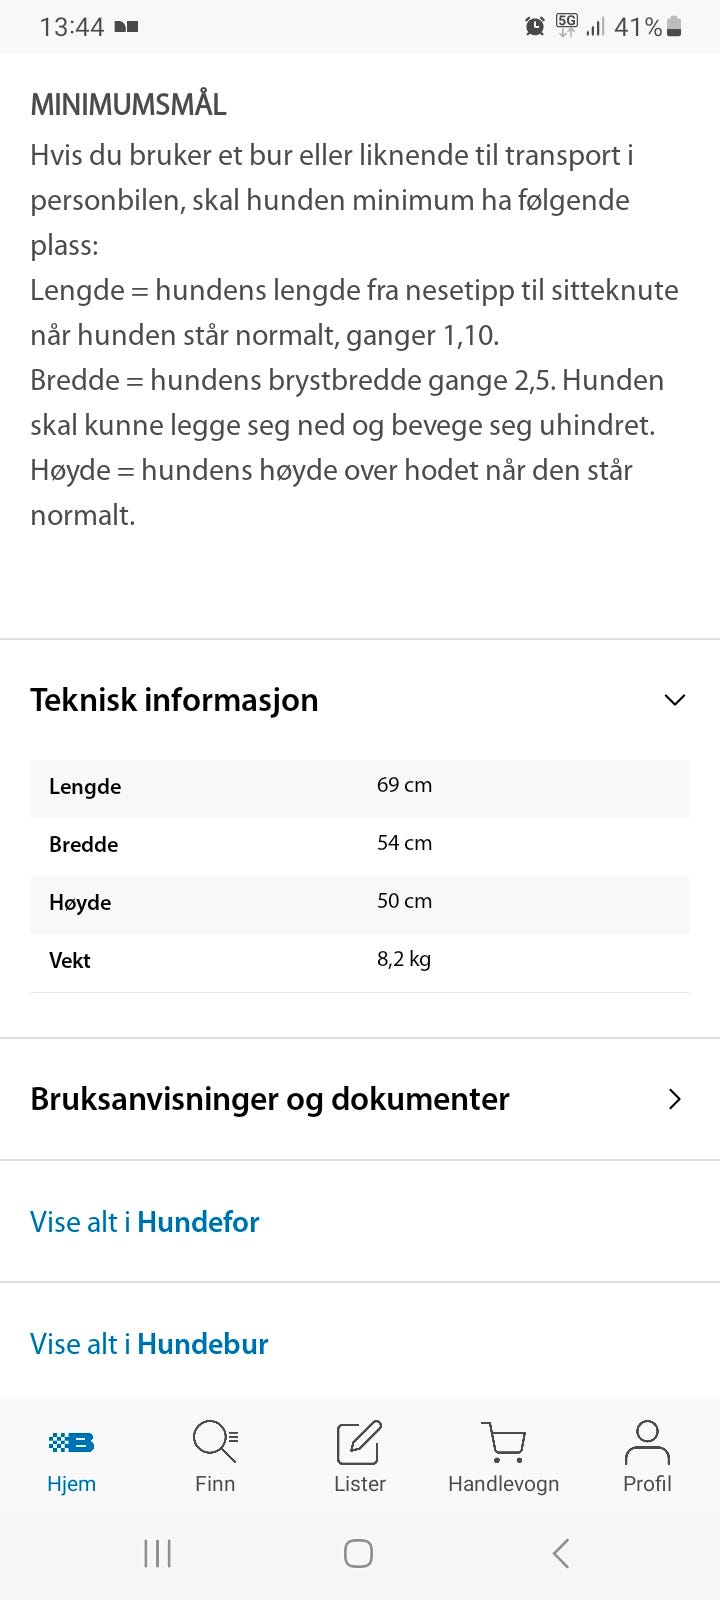Open the Handlevogn shopping cart
Screen dimensions: 720x1600
(503, 1442)
